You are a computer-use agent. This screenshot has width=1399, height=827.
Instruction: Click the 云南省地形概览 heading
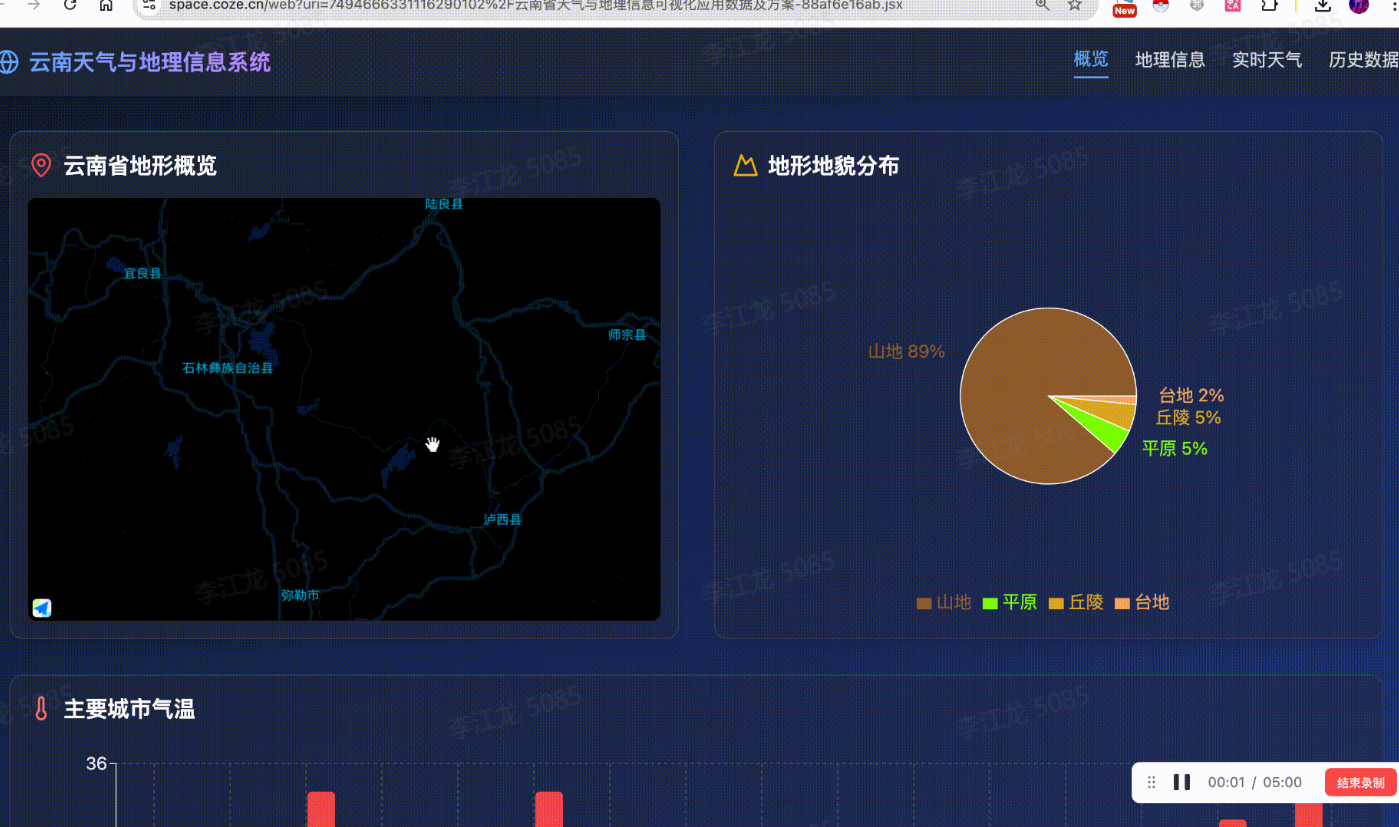140,165
